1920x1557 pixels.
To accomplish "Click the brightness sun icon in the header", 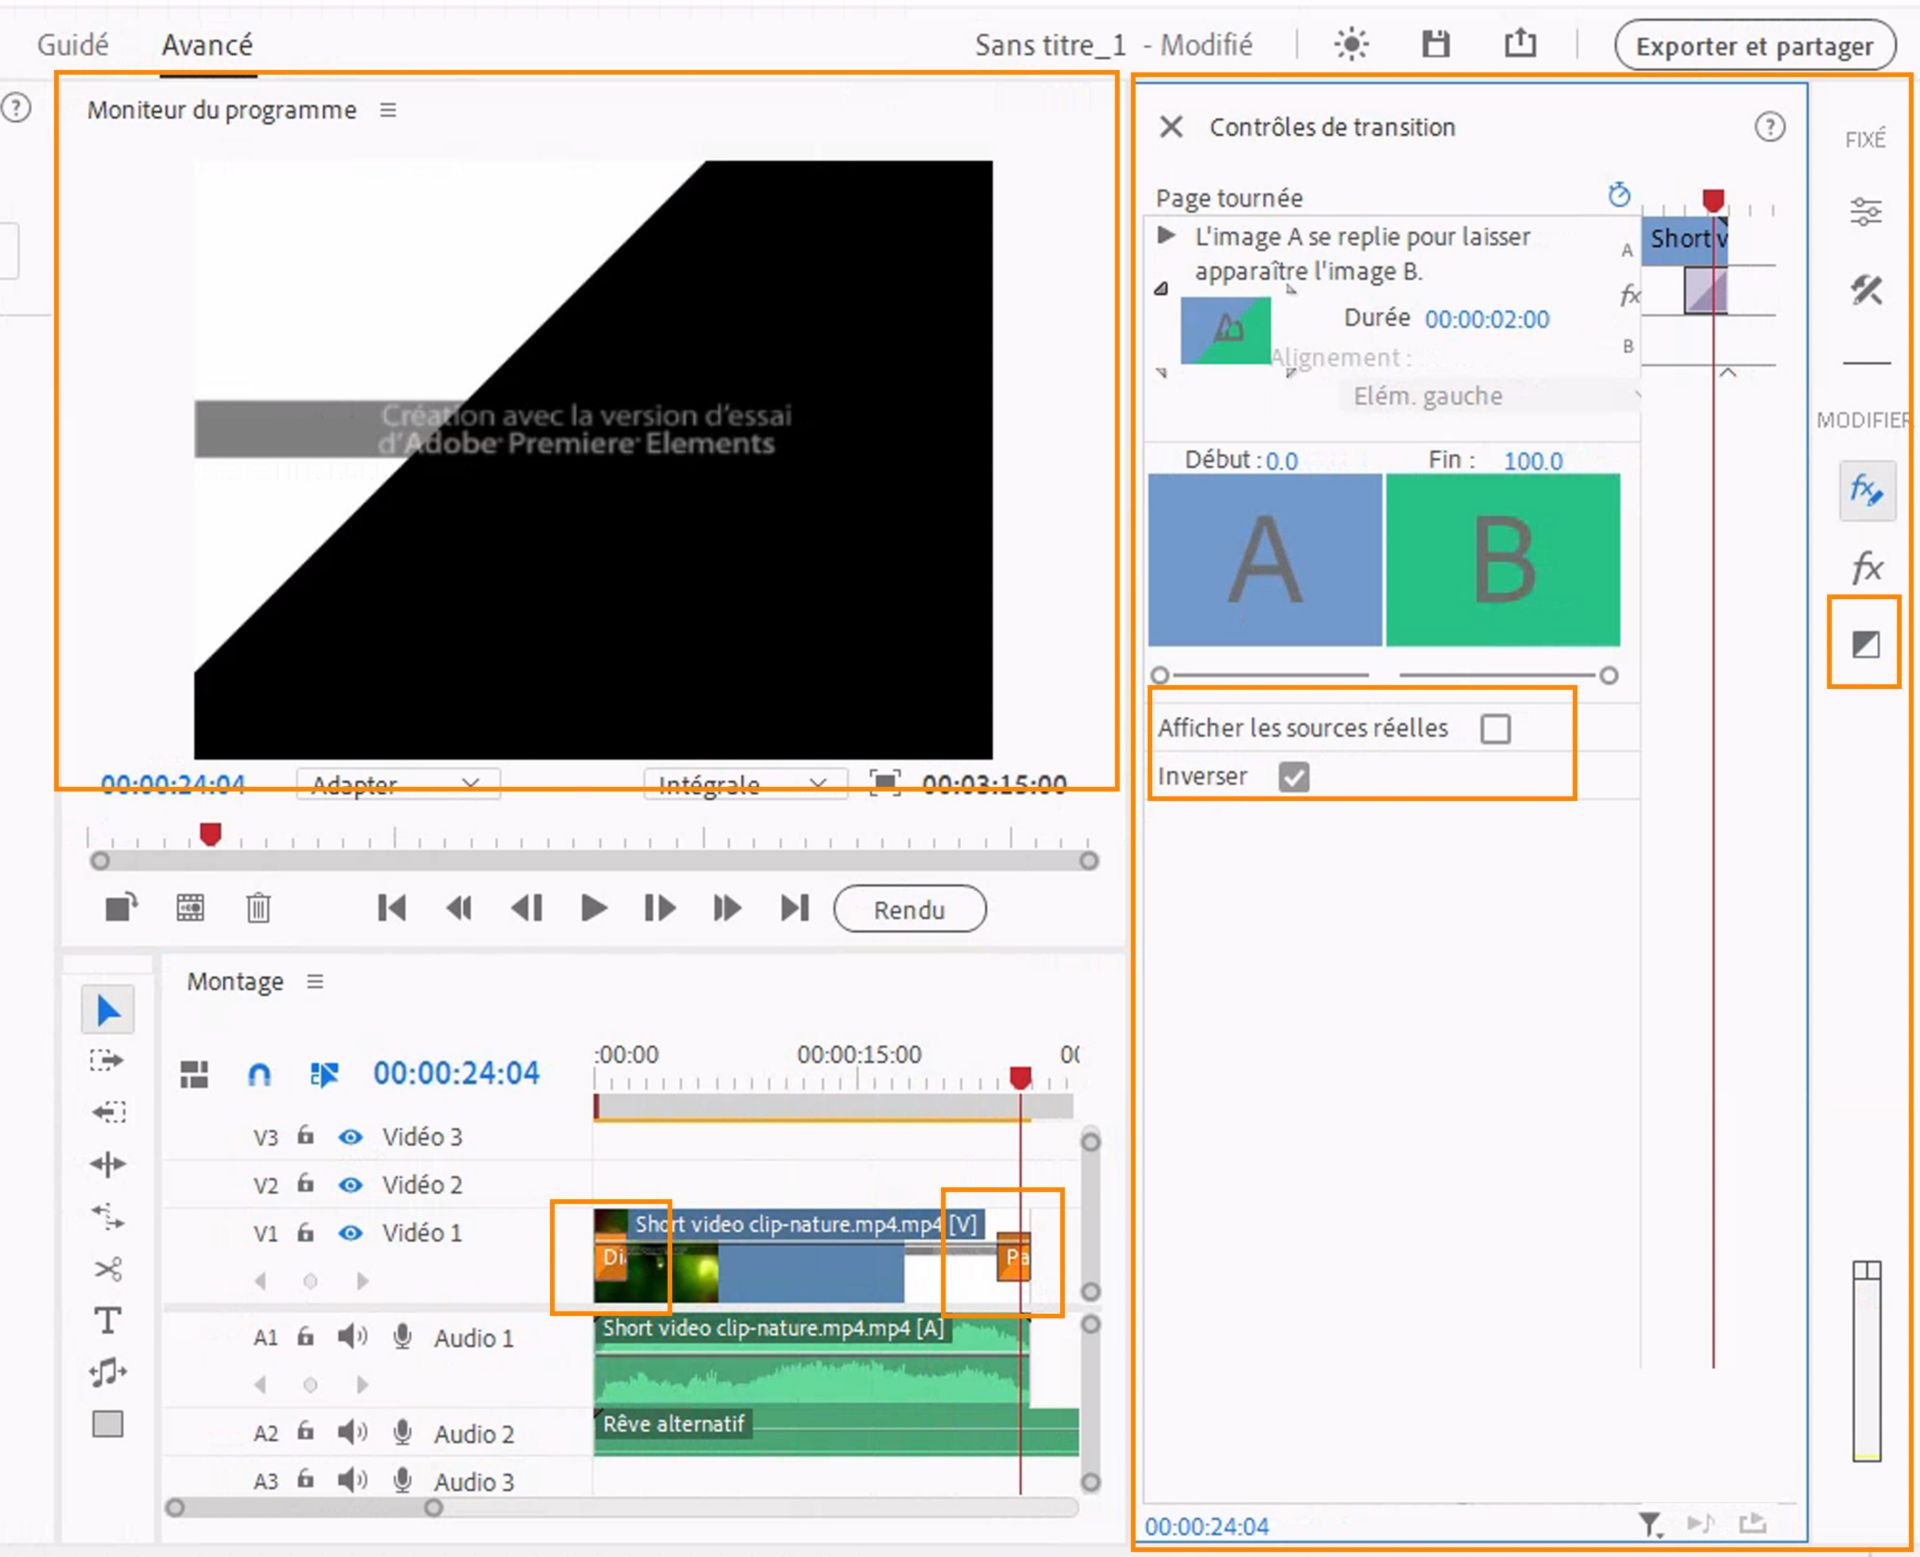I will (1351, 44).
